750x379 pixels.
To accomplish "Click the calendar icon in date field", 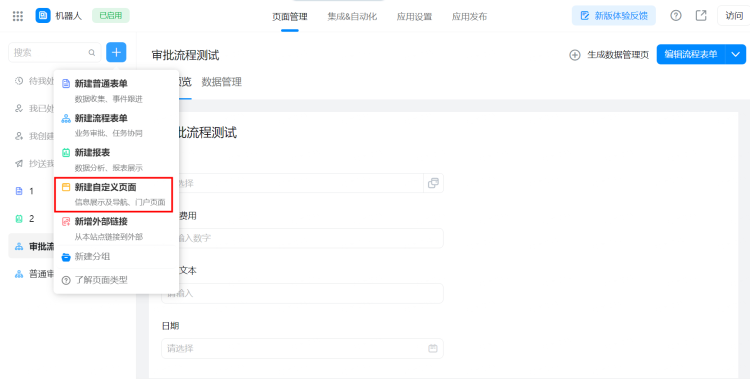I will [433, 348].
